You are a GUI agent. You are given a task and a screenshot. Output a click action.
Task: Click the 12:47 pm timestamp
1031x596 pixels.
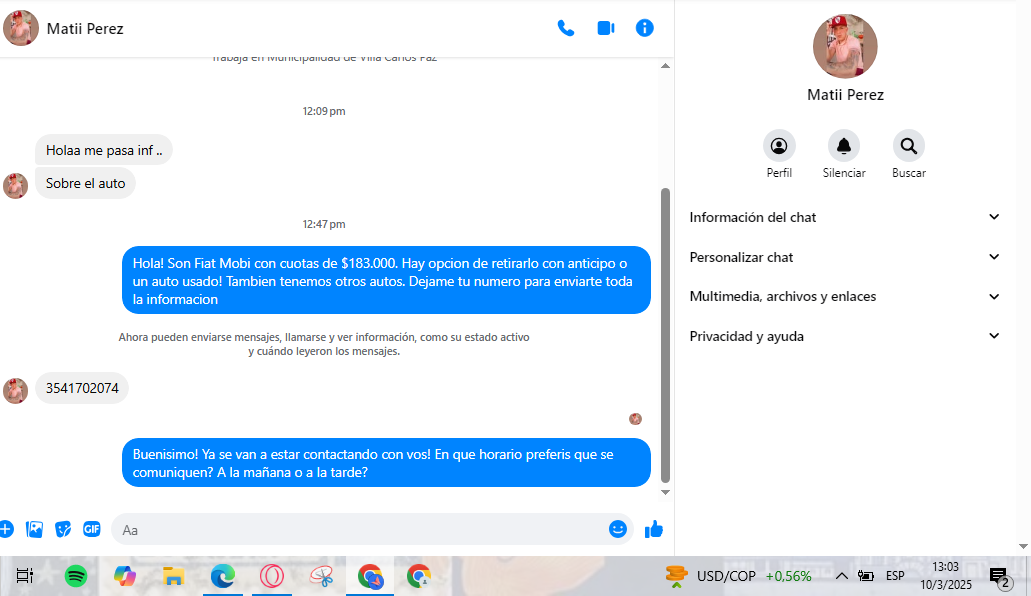324,224
